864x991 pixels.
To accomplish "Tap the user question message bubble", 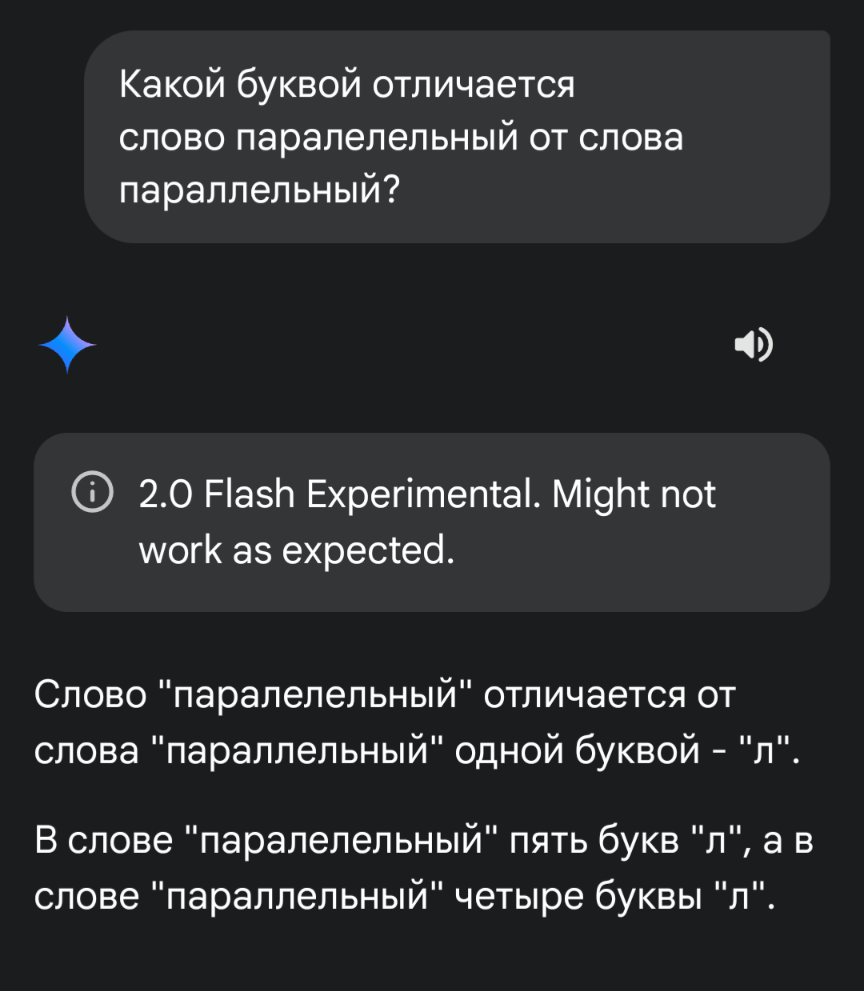I will tap(456, 136).
